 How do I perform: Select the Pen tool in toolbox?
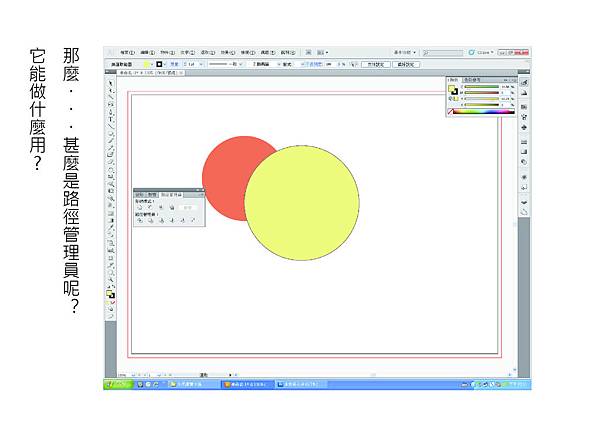(x=111, y=112)
